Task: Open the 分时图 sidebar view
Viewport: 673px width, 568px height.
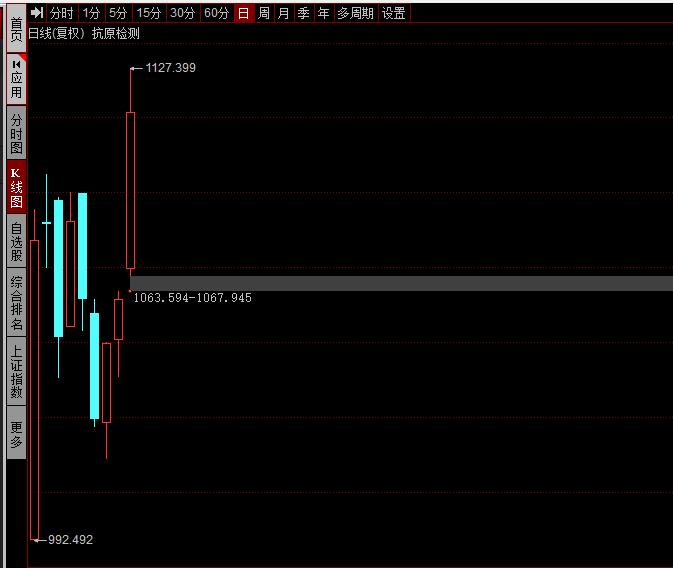Action: (16, 133)
